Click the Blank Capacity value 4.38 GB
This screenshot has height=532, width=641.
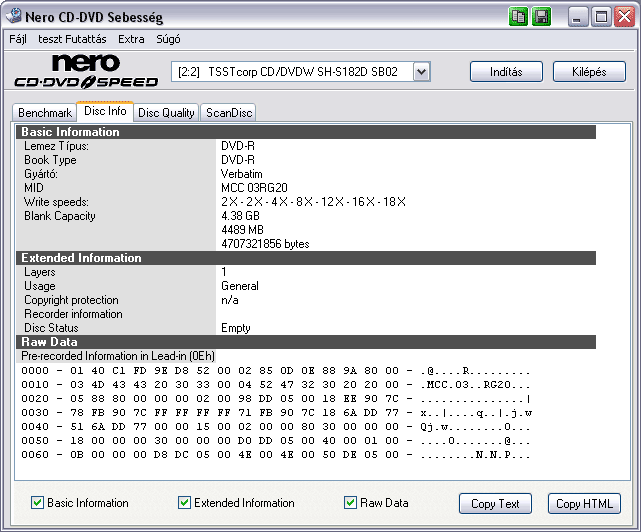coord(240,216)
